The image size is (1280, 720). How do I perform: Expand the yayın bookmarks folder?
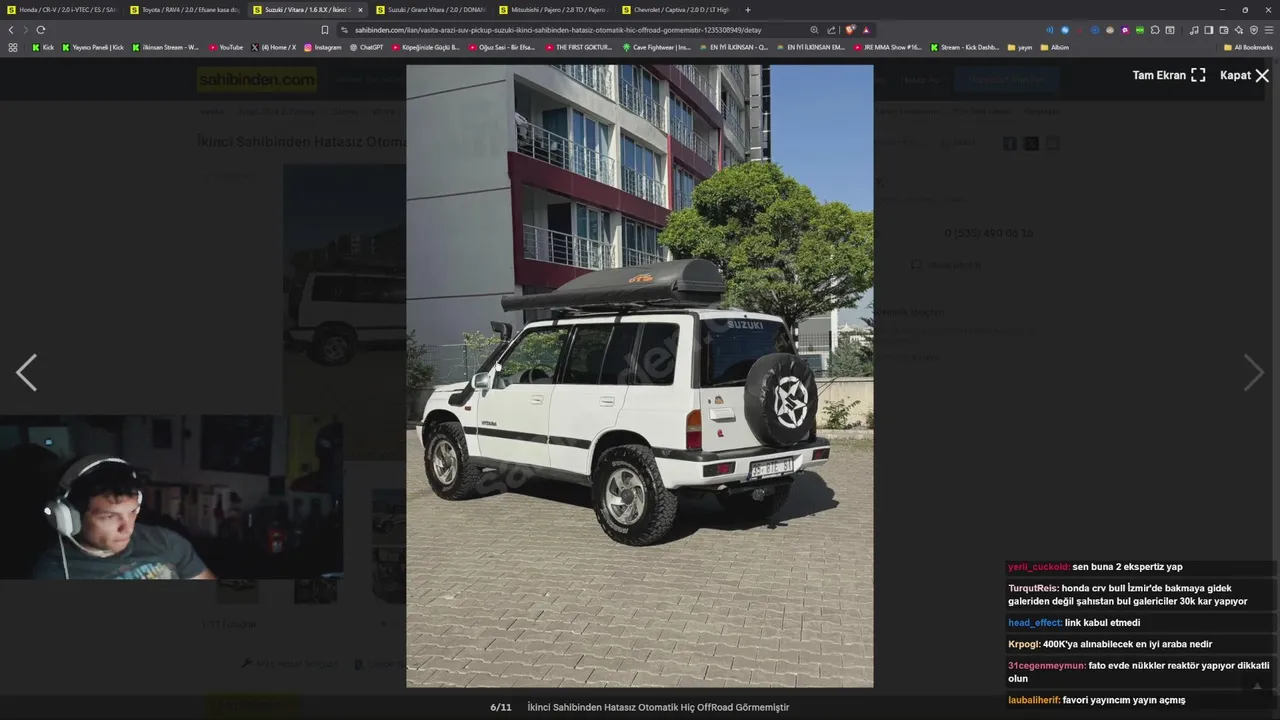click(1020, 47)
